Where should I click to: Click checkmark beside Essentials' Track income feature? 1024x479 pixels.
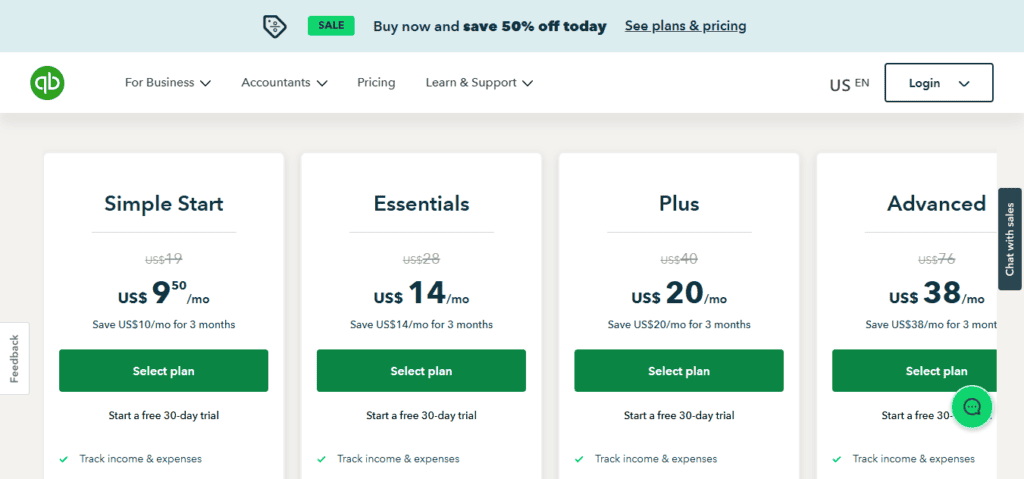click(321, 459)
